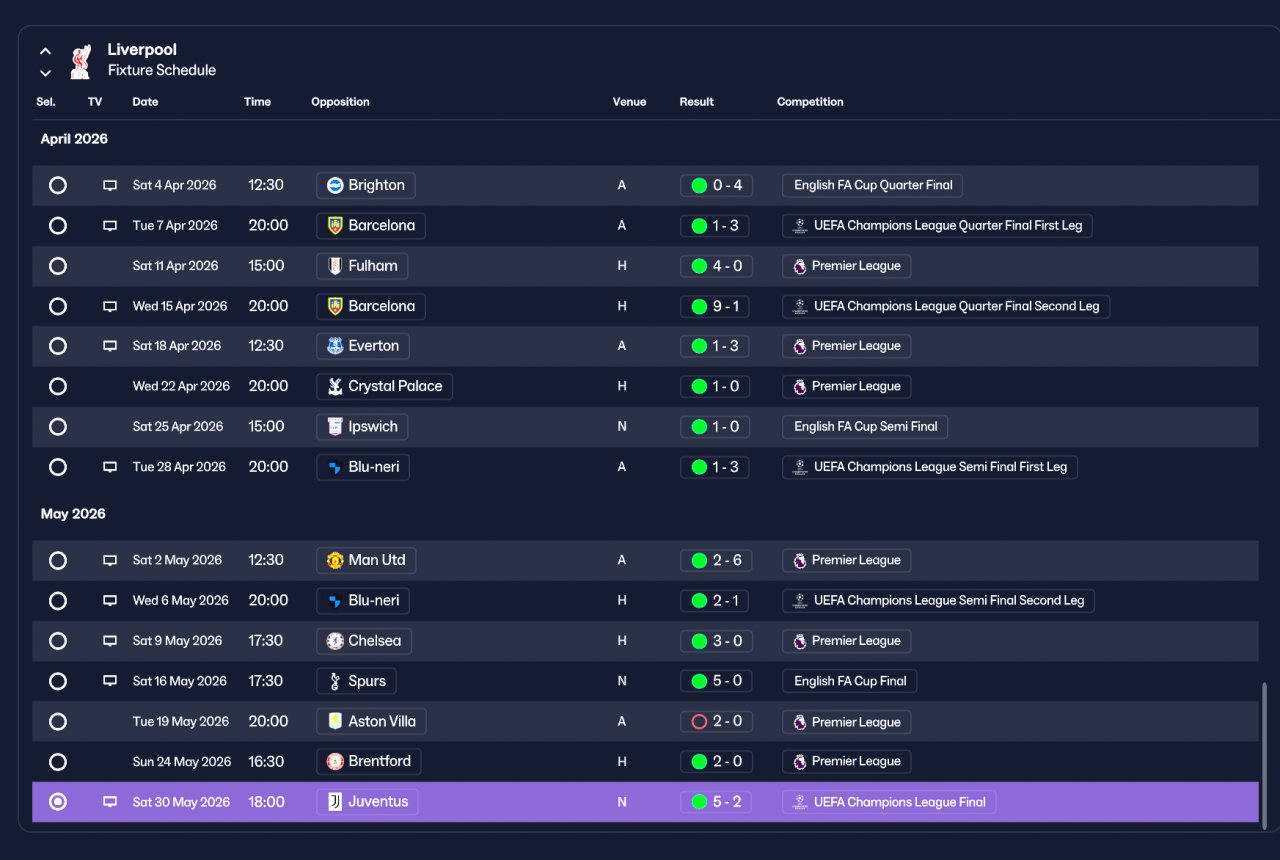Click the Premier League logo in Fulham row
Viewport: 1280px width, 860px height.
click(x=799, y=266)
